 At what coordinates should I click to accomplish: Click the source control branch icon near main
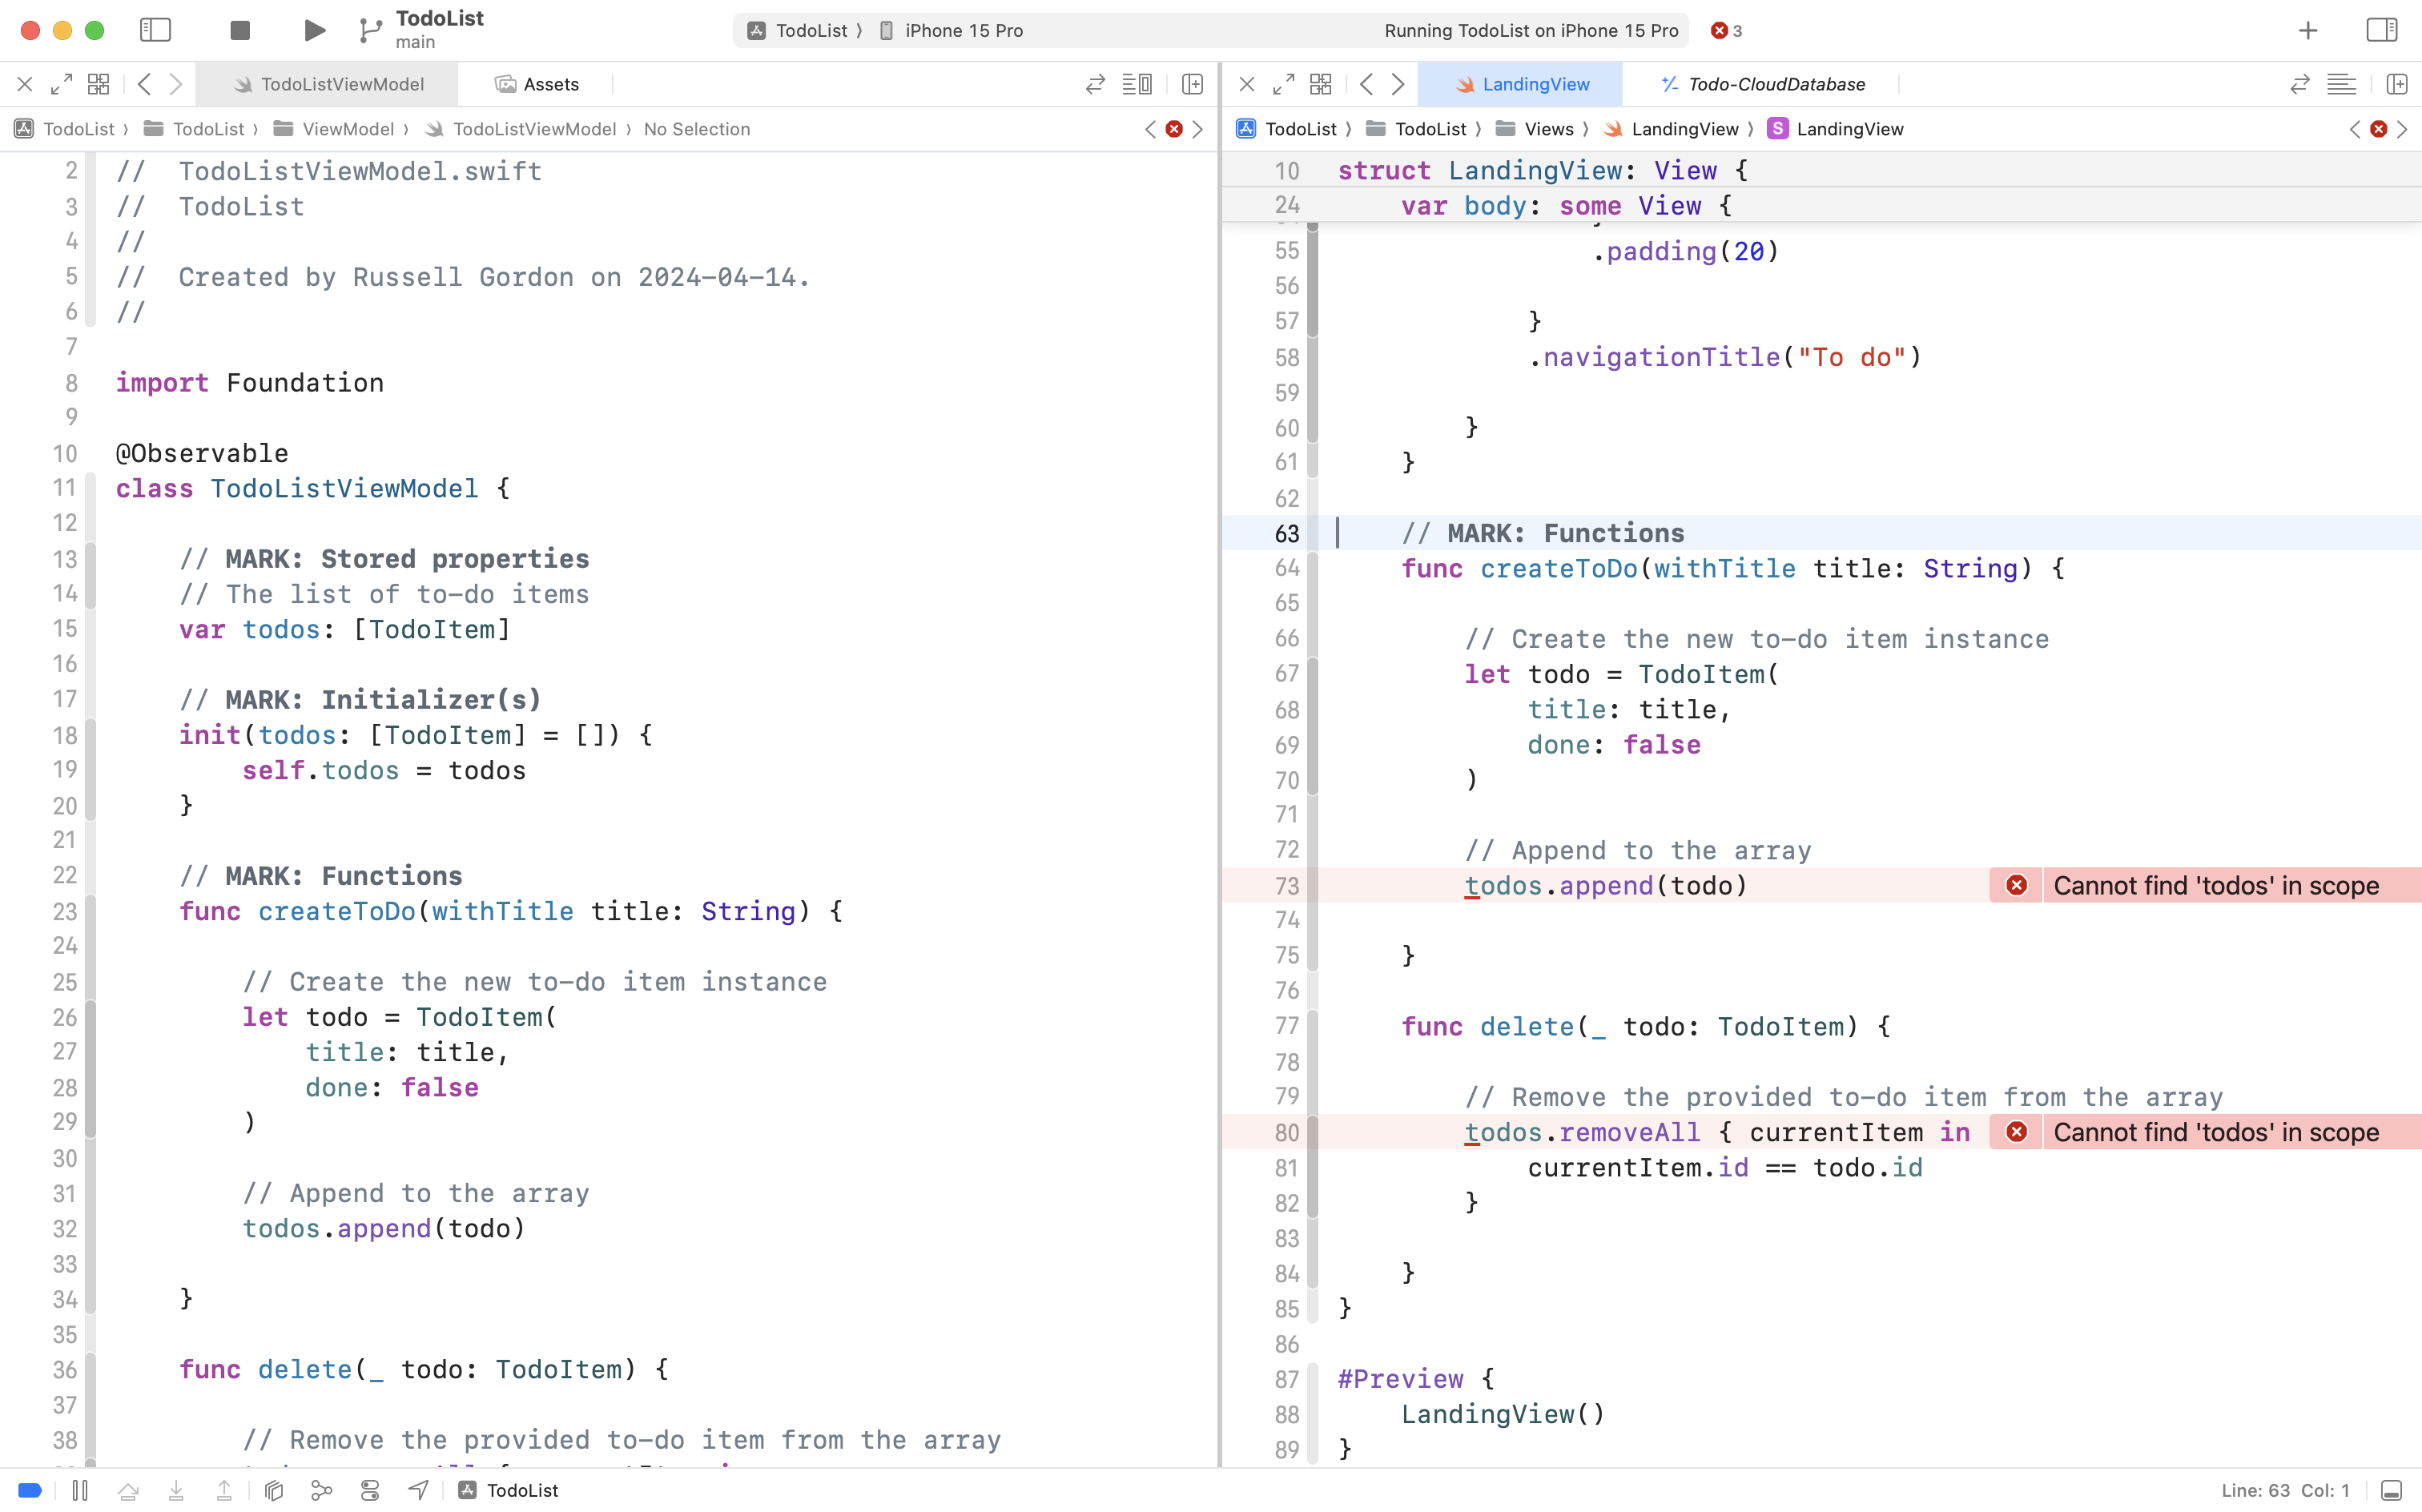click(369, 30)
